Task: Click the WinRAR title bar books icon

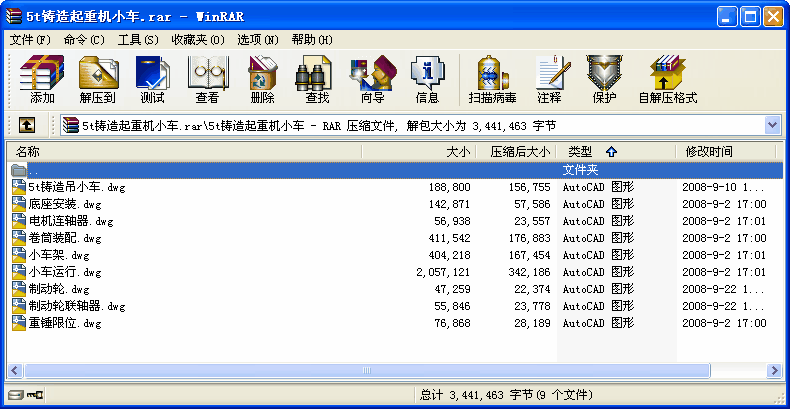Action: pos(14,16)
